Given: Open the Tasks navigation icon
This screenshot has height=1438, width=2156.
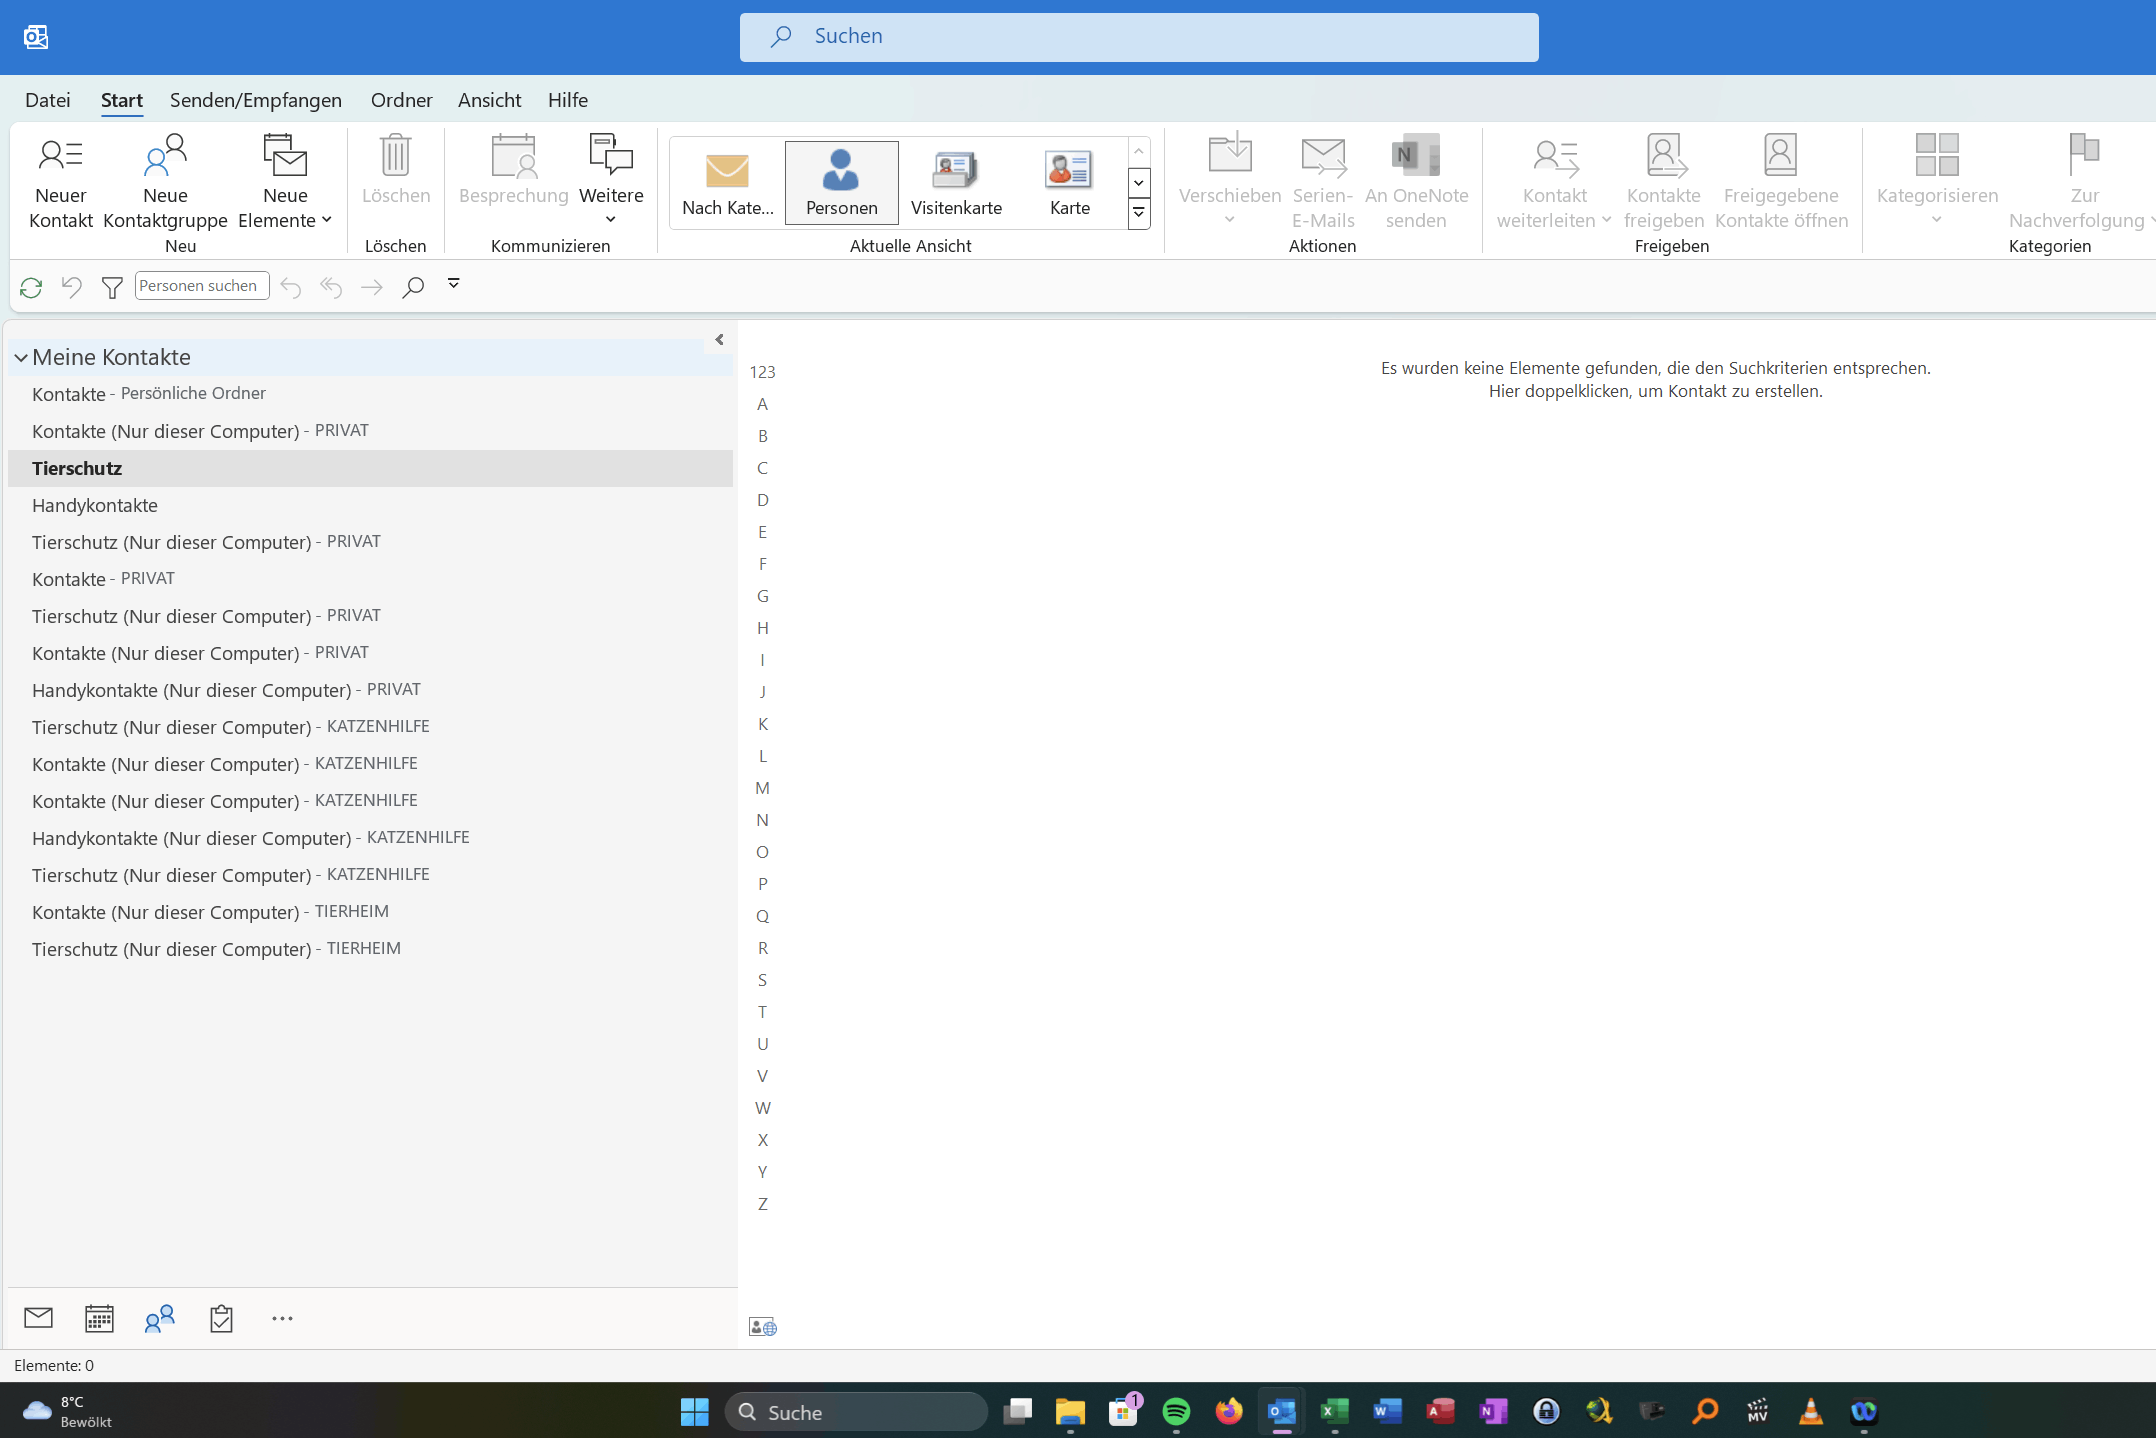Looking at the screenshot, I should coord(221,1318).
